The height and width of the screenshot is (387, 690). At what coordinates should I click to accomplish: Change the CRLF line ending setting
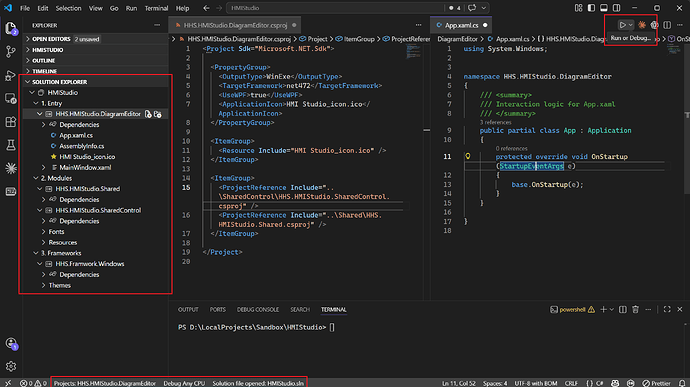tap(571, 383)
